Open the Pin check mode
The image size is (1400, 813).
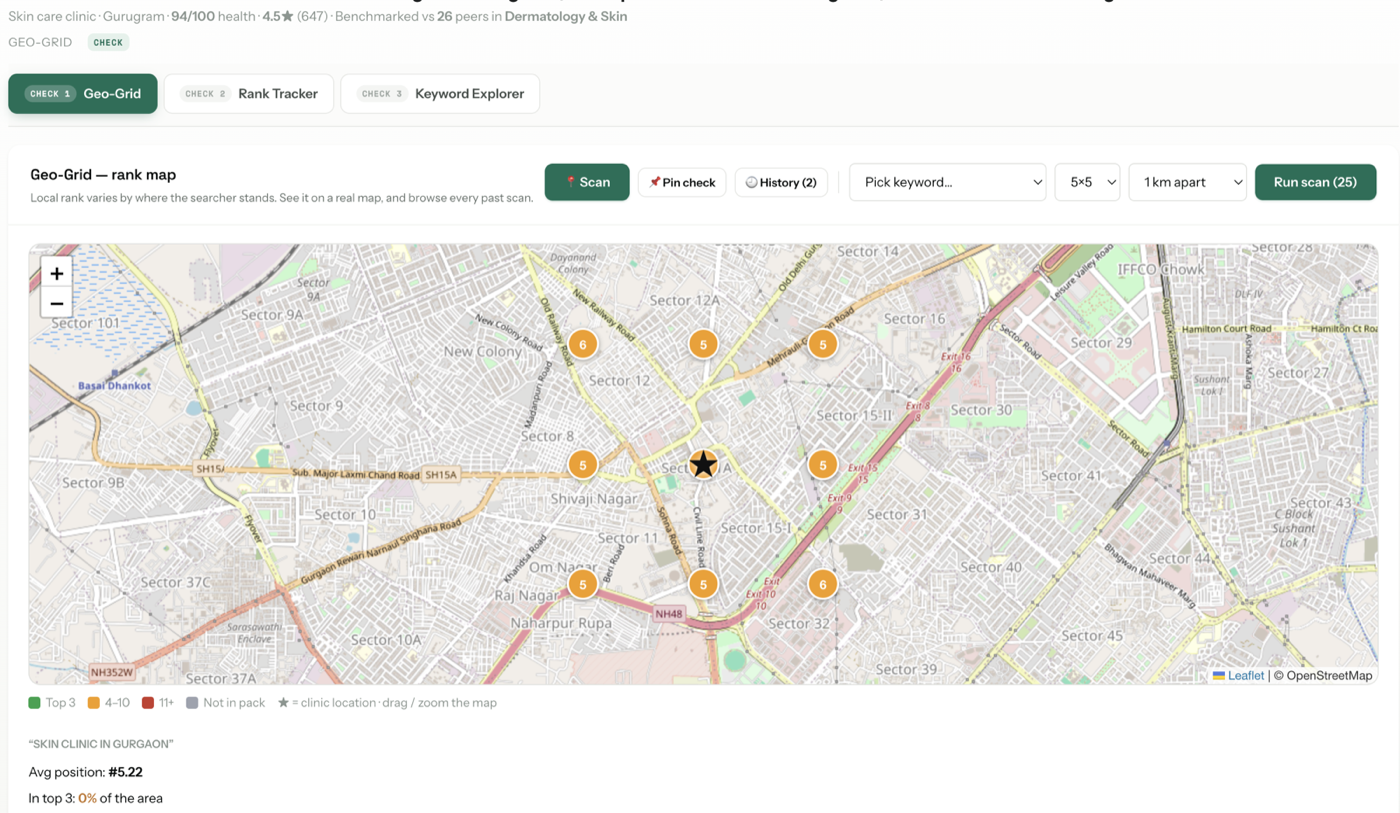(682, 182)
